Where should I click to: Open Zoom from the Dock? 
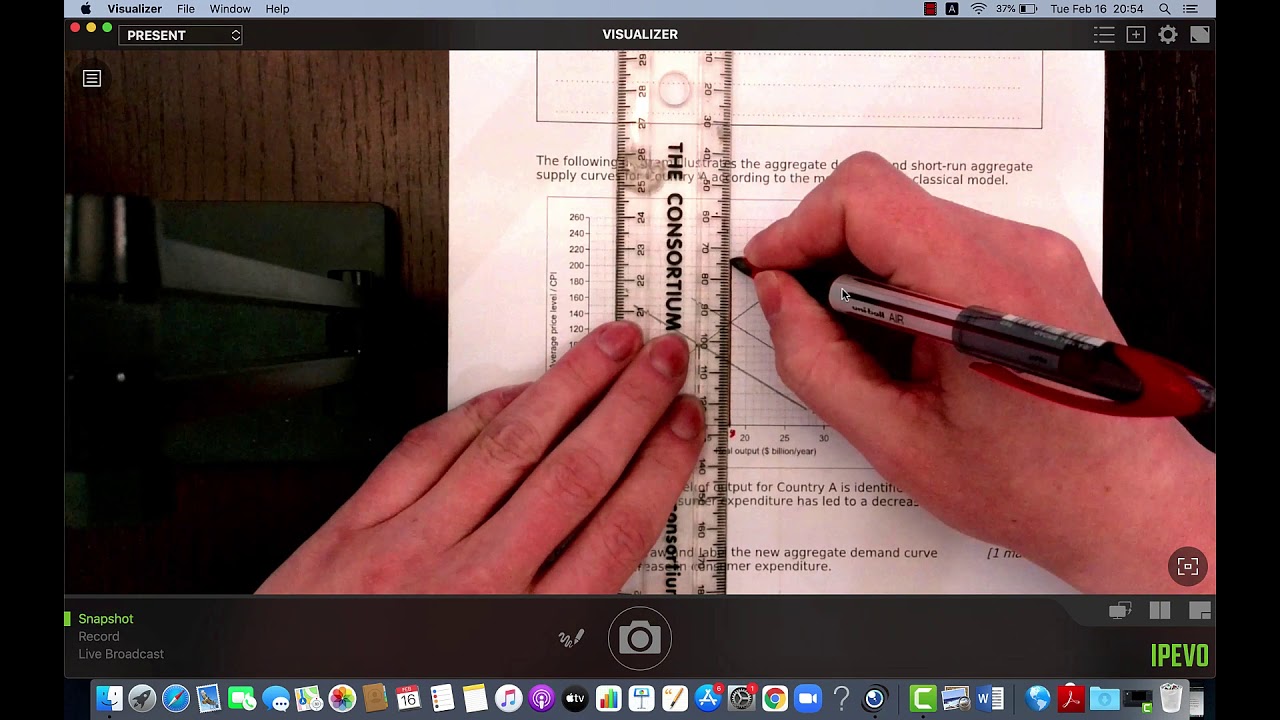pyautogui.click(x=808, y=698)
